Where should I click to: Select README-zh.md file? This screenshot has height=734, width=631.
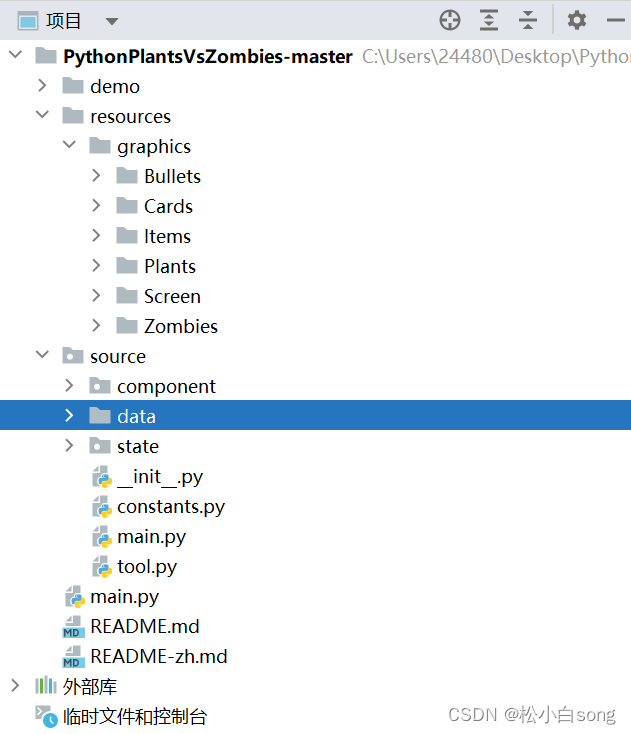(x=159, y=657)
